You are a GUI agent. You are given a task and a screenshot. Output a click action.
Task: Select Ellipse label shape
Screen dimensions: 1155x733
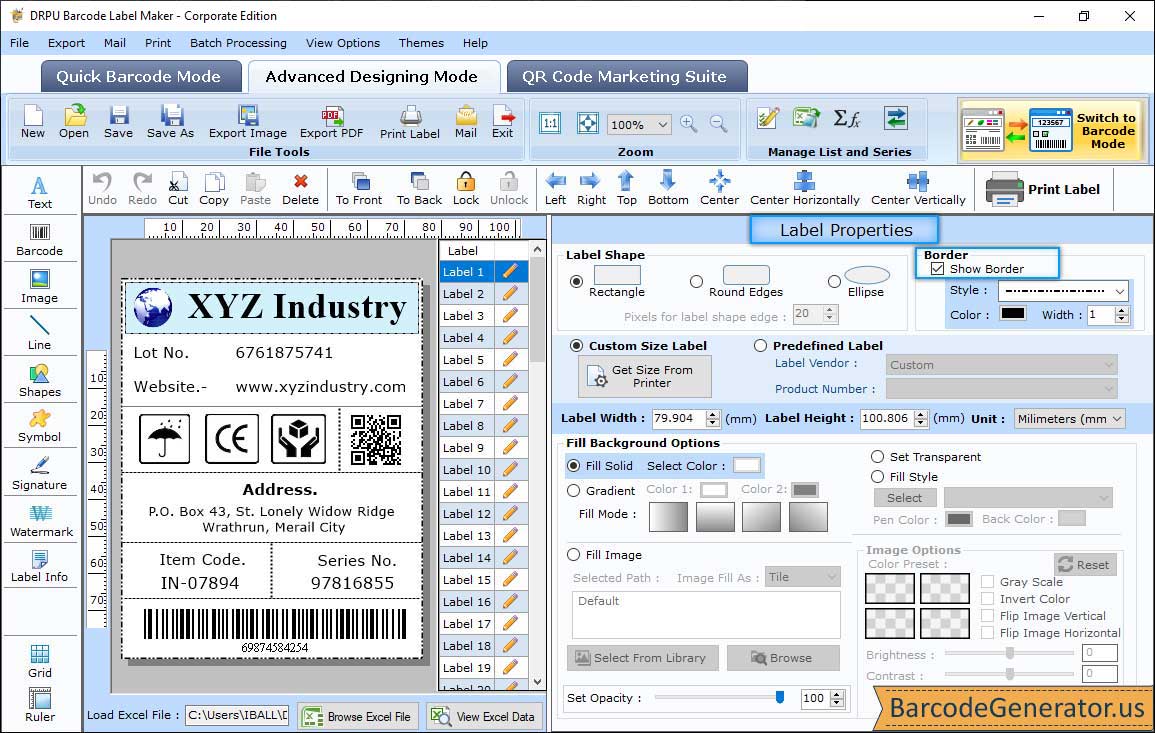tap(834, 281)
